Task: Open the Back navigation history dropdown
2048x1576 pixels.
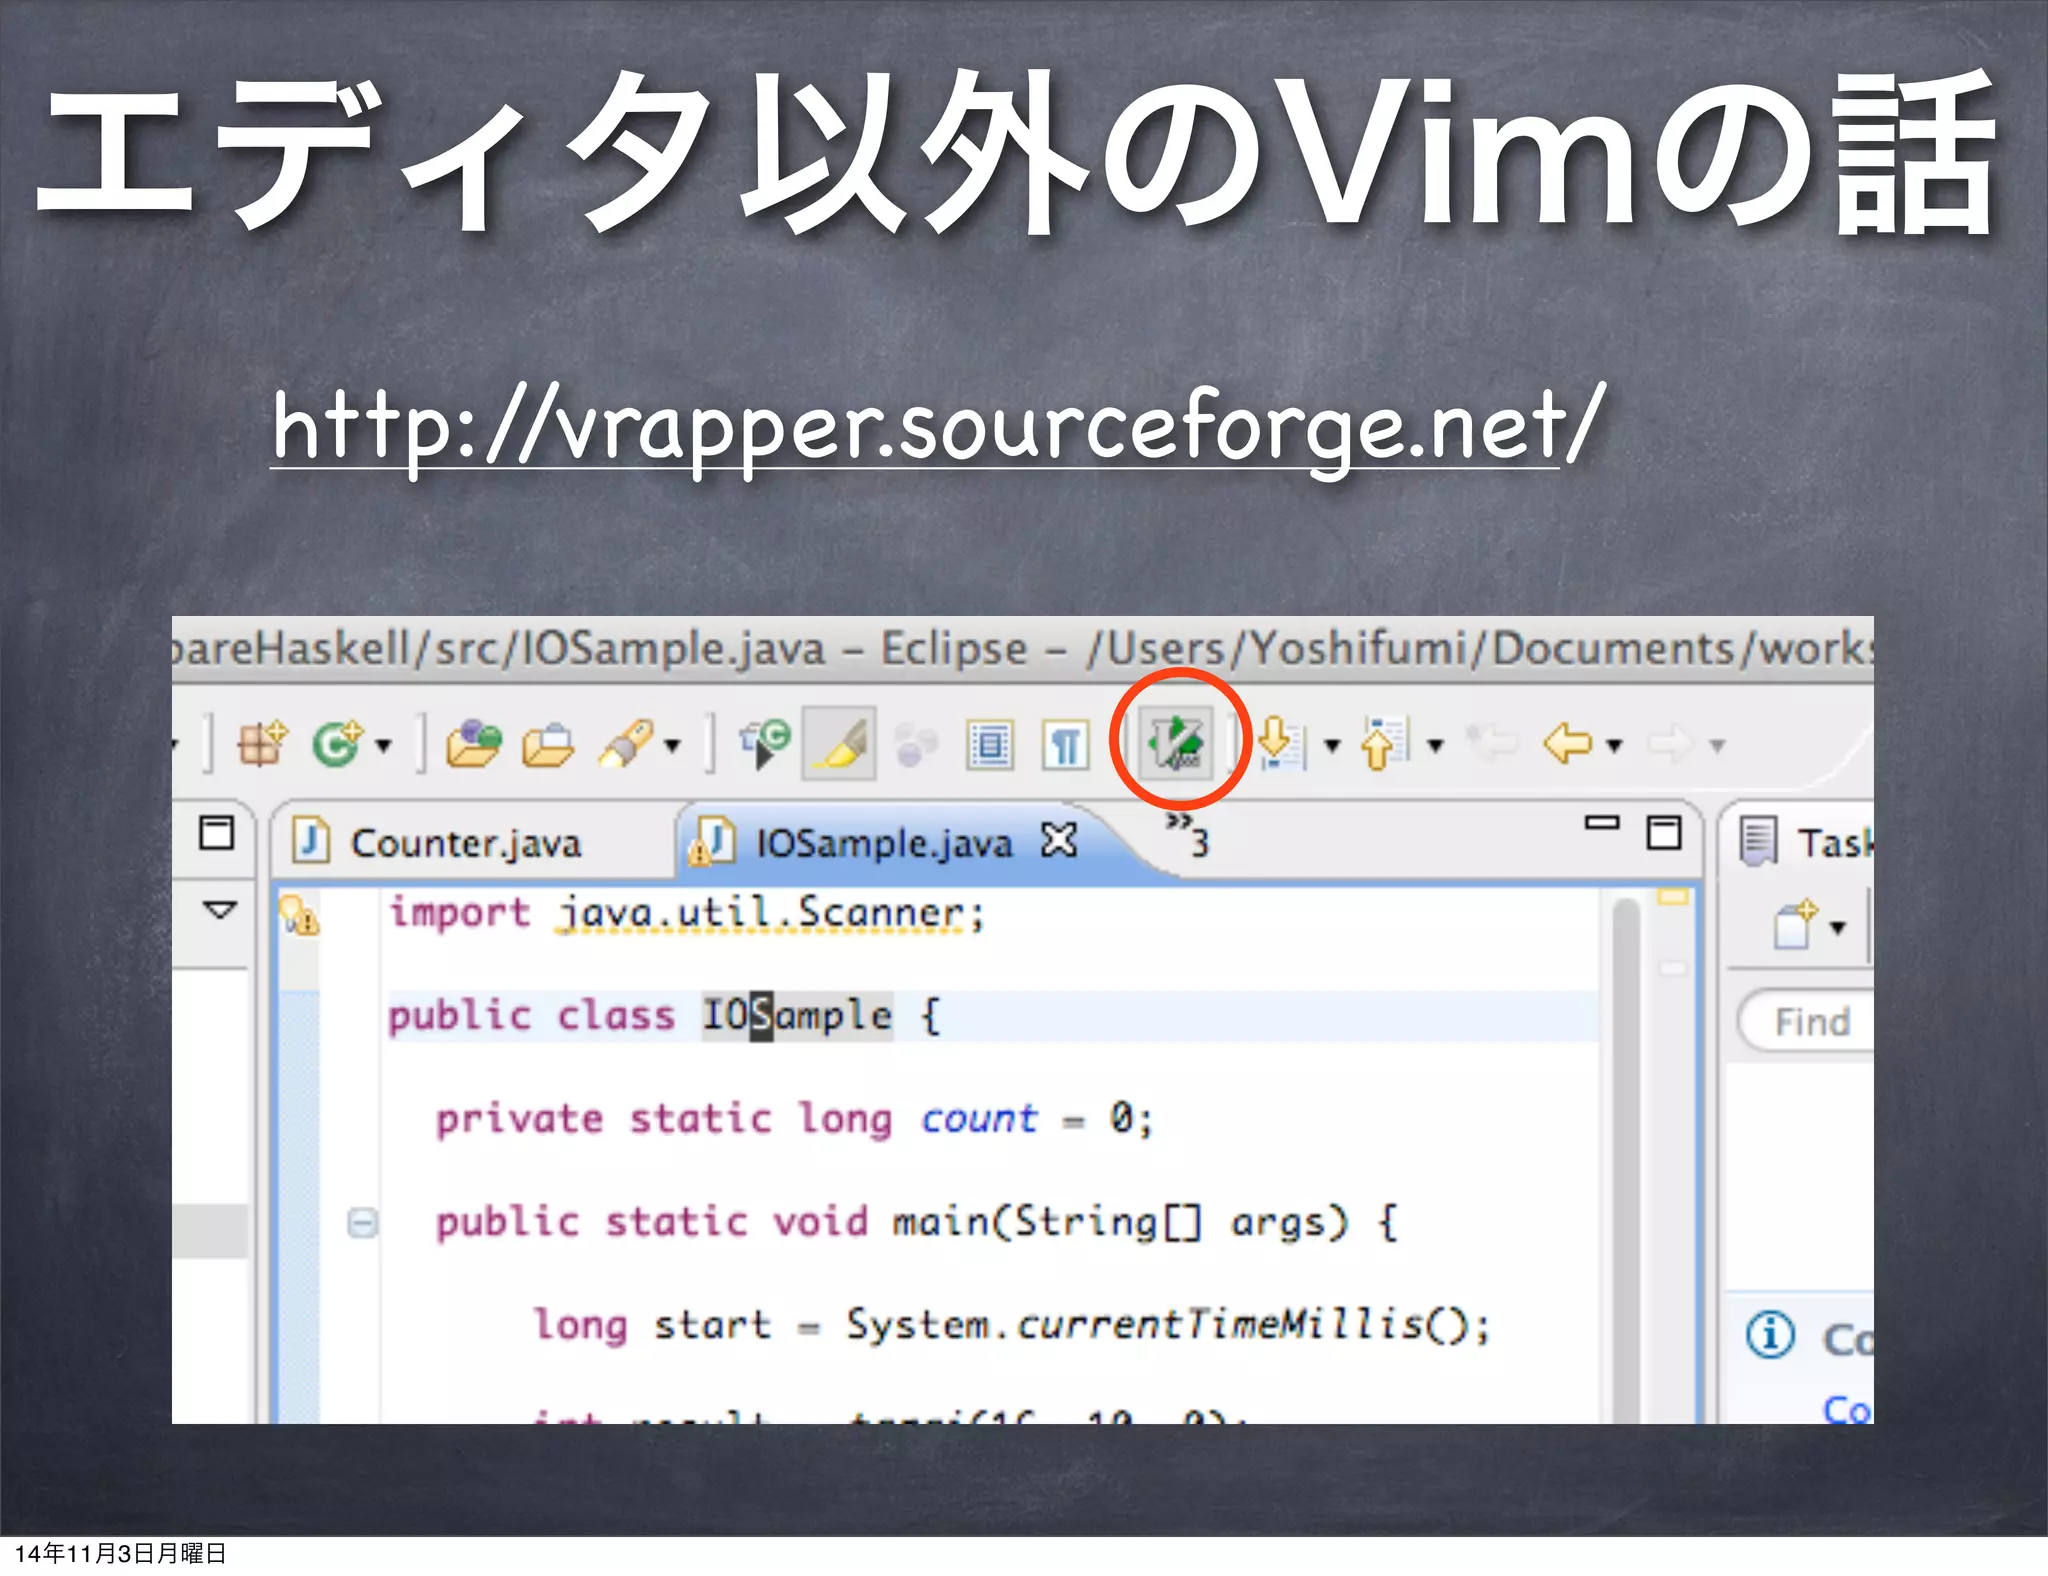Action: click(x=1614, y=745)
